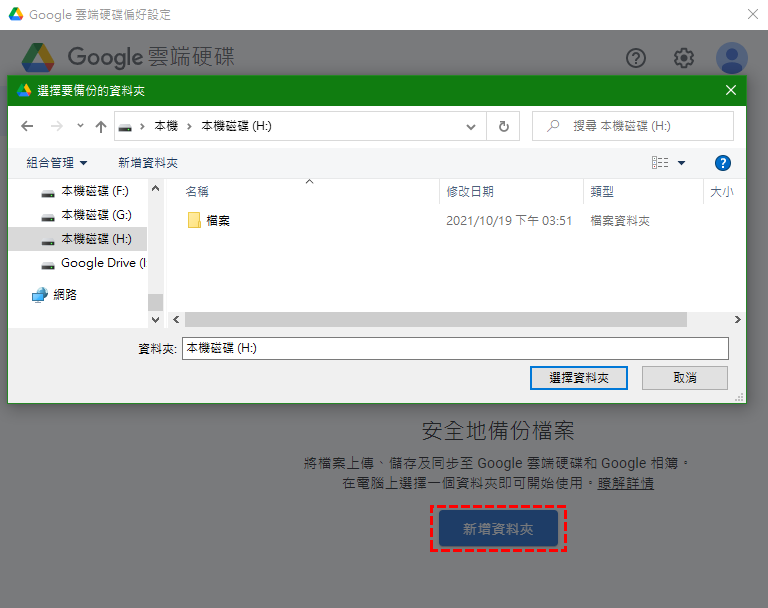Viewport: 768px width, 608px height.
Task: Open the 組合管理 menu
Action: (56, 163)
